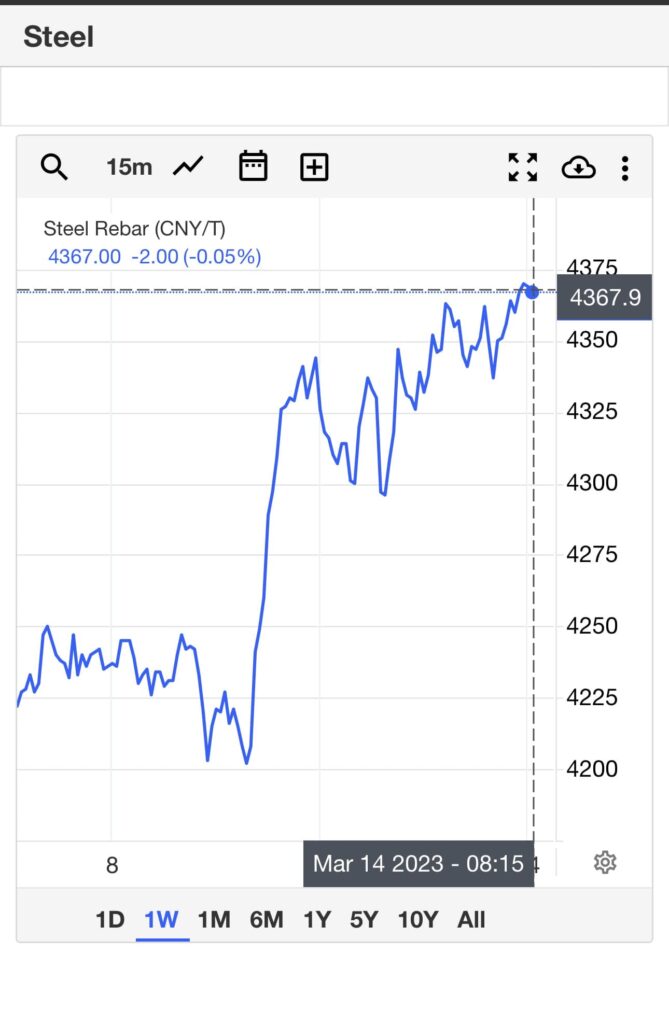Screen dimensions: 669x1024
Task: Switch to 1M time range
Action: pyautogui.click(x=214, y=919)
